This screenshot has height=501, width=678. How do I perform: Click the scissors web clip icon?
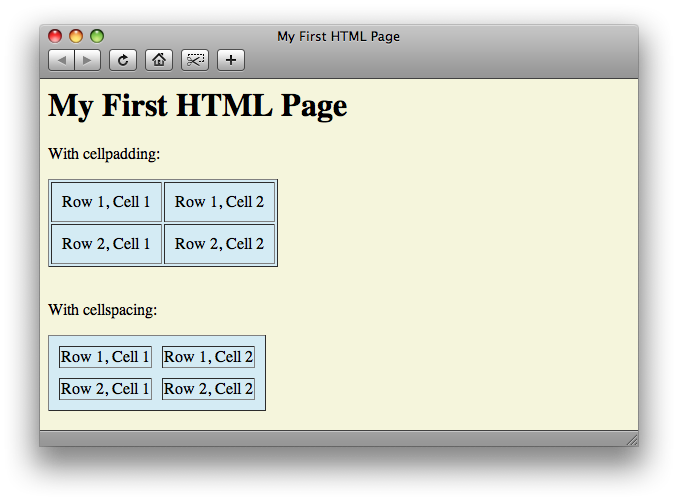(195, 60)
